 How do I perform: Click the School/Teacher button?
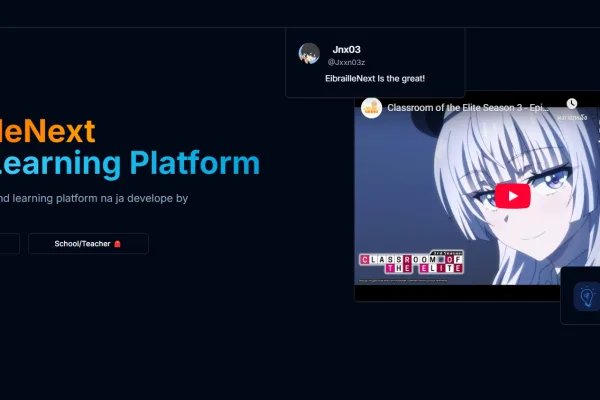[x=88, y=243]
